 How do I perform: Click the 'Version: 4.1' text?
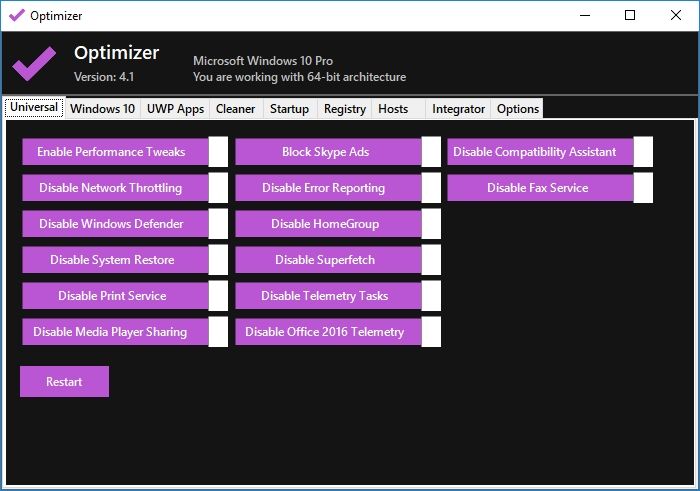104,77
